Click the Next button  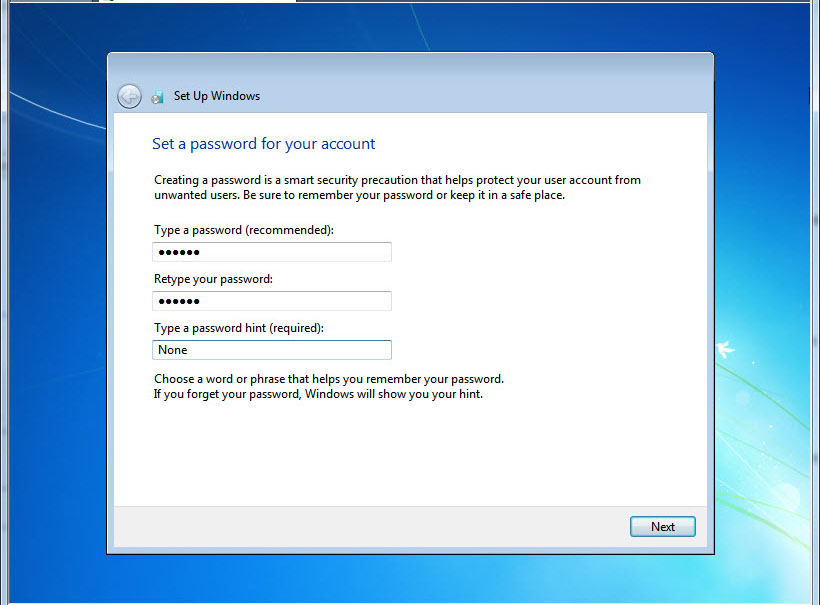tap(662, 526)
